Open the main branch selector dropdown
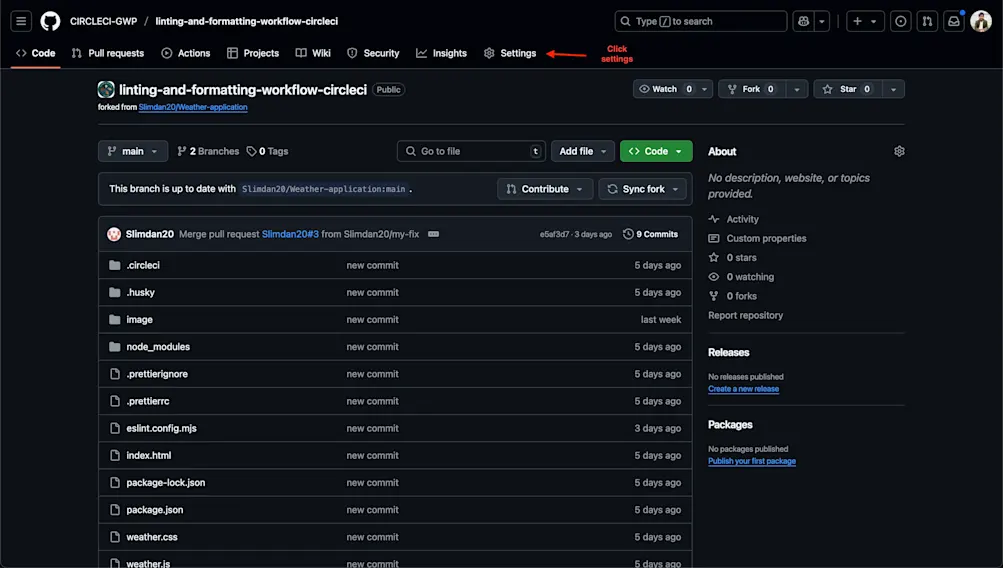 tap(133, 151)
